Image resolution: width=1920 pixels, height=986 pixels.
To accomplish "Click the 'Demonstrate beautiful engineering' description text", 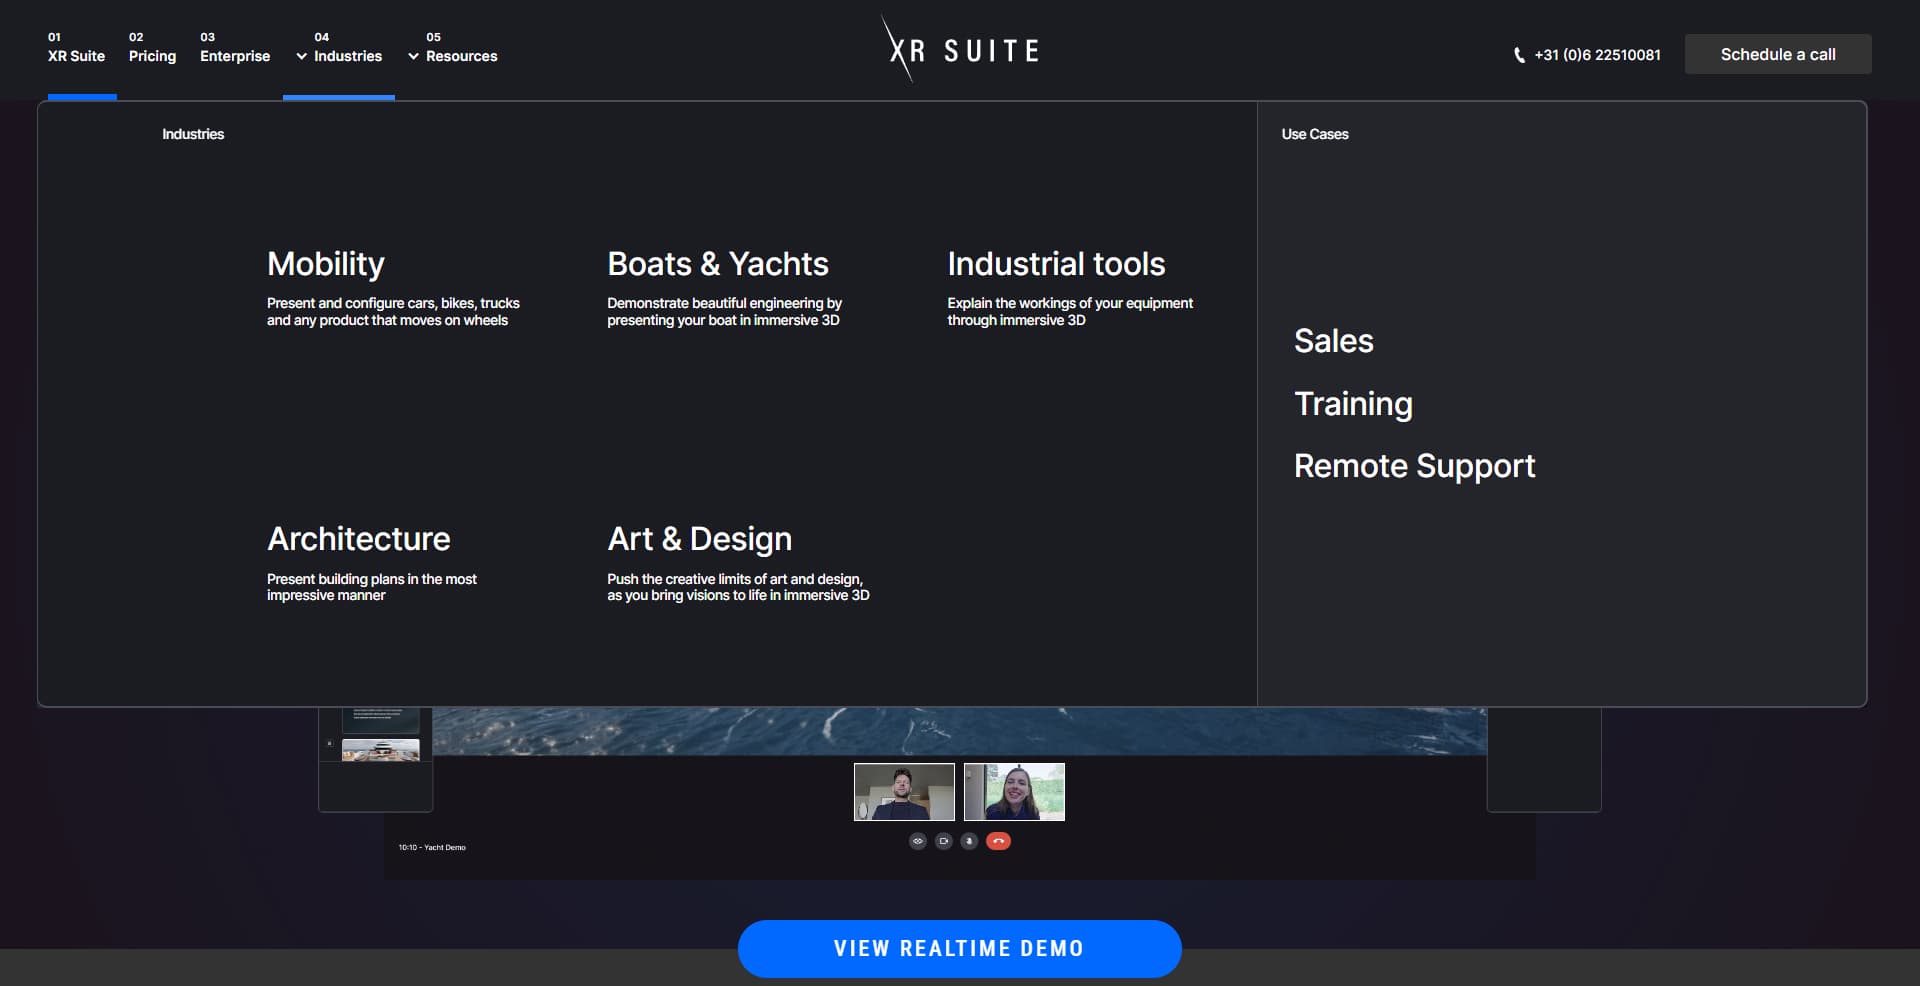I will [x=724, y=311].
